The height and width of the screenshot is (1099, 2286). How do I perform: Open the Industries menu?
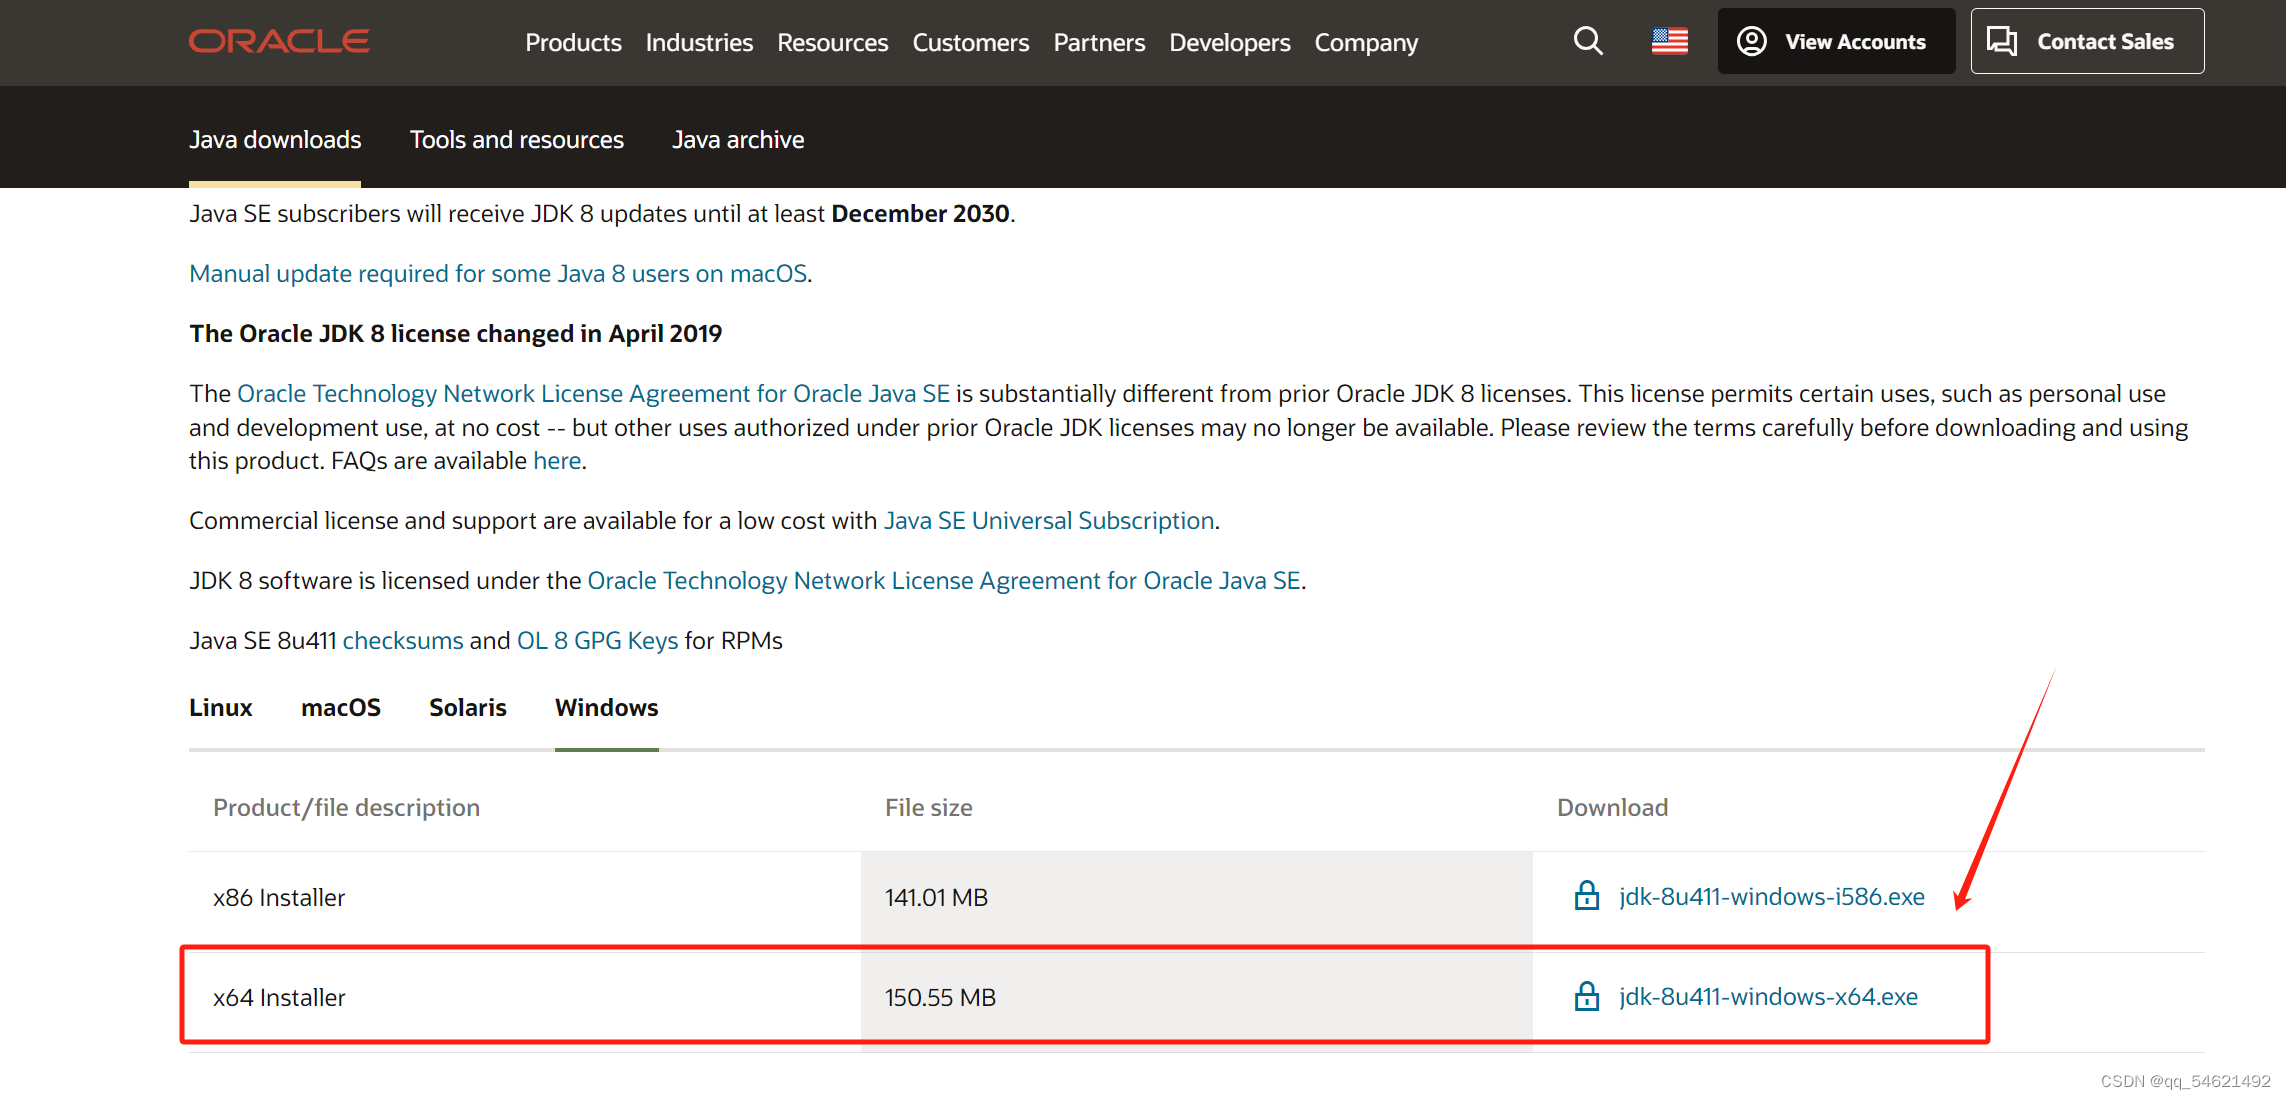699,42
